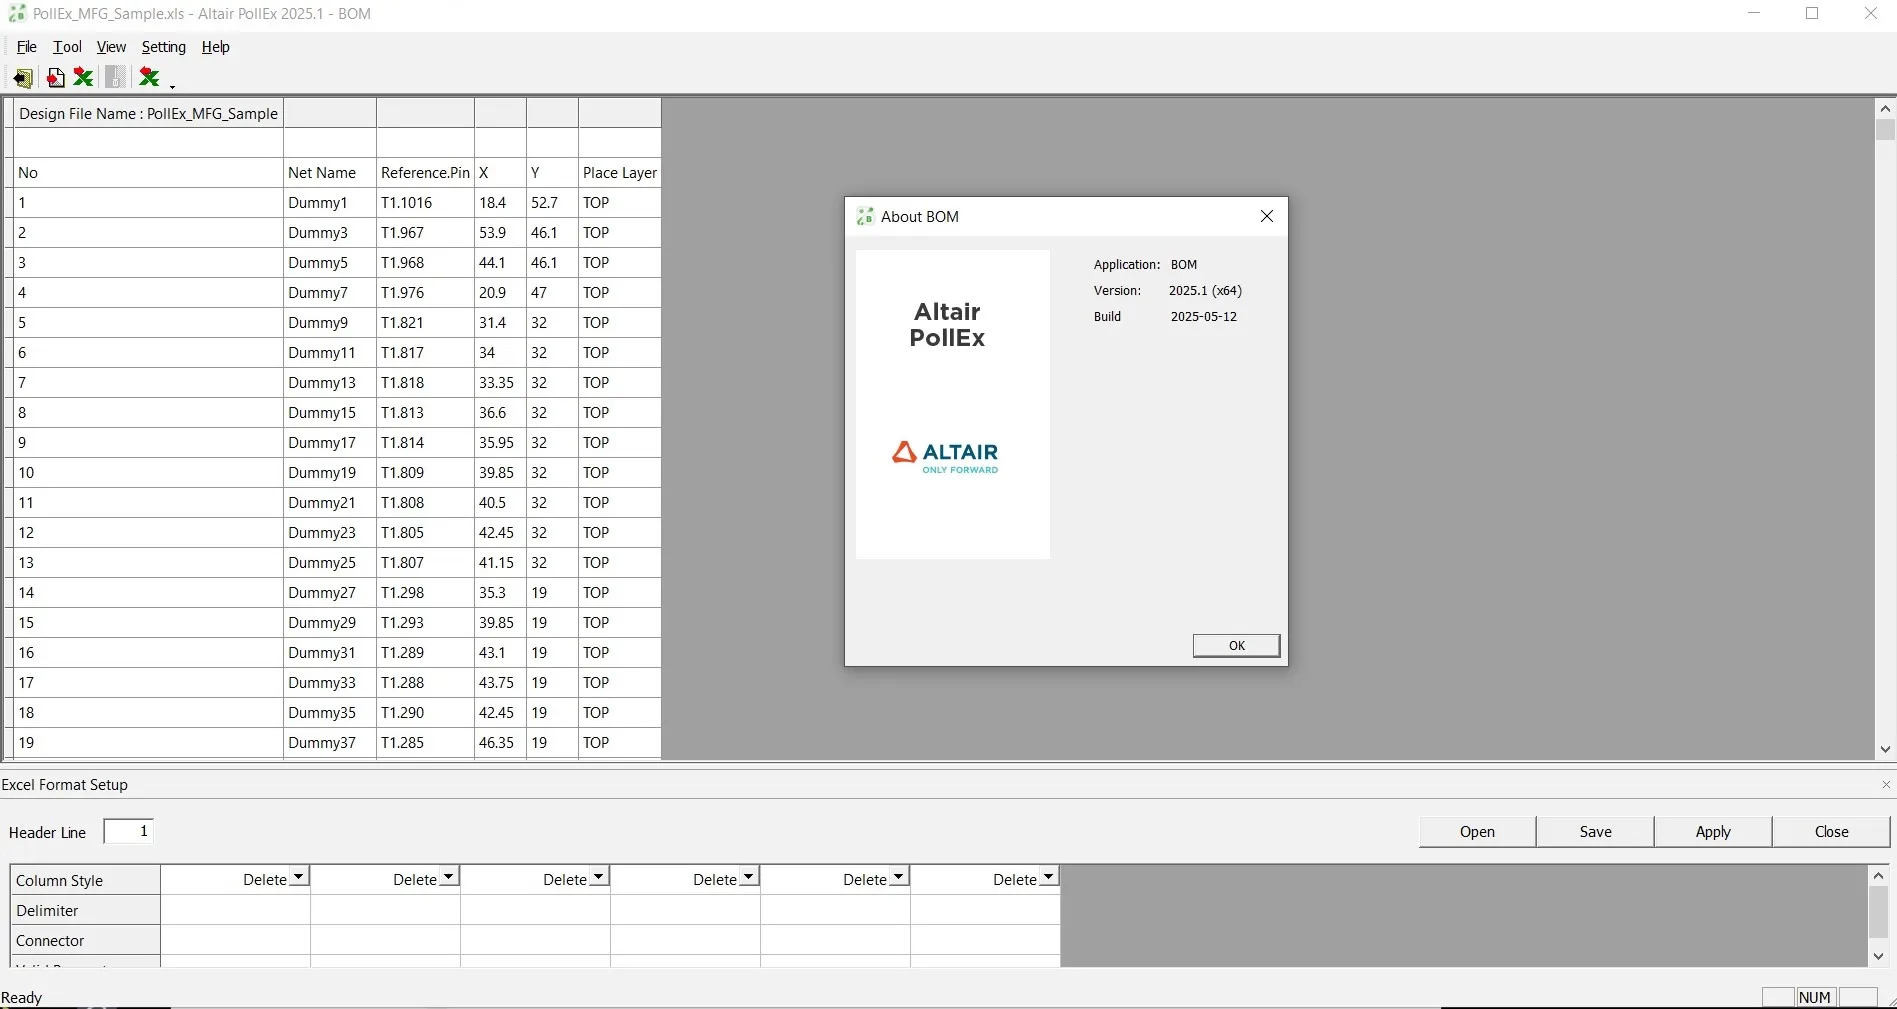Open the Tool menu

[x=68, y=47]
